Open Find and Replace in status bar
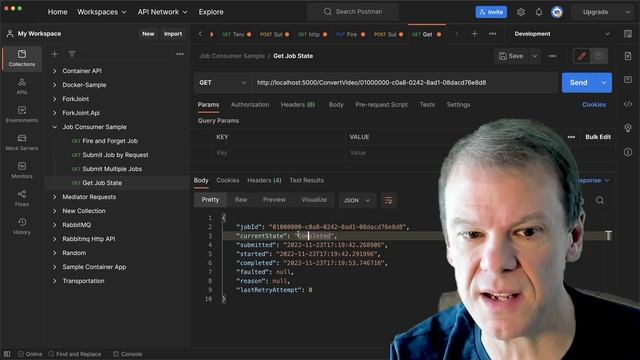Image resolution: width=640 pixels, height=360 pixels. click(75, 354)
